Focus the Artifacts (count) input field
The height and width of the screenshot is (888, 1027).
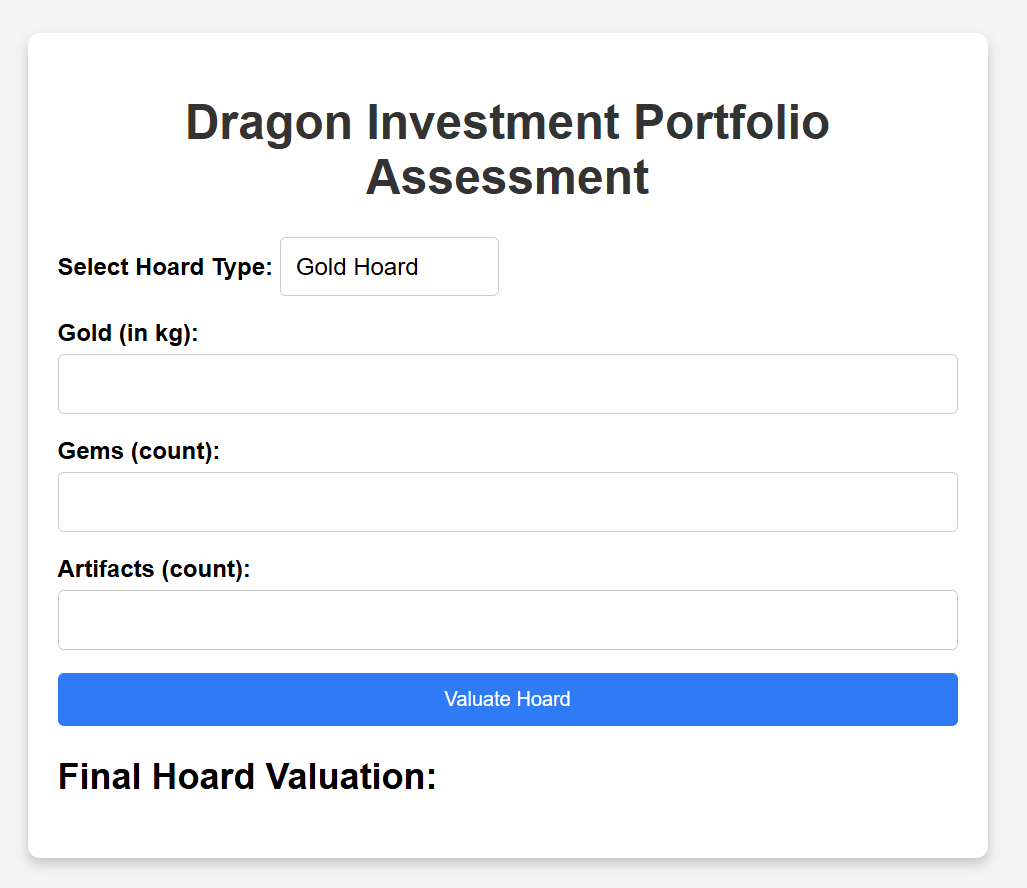(508, 620)
